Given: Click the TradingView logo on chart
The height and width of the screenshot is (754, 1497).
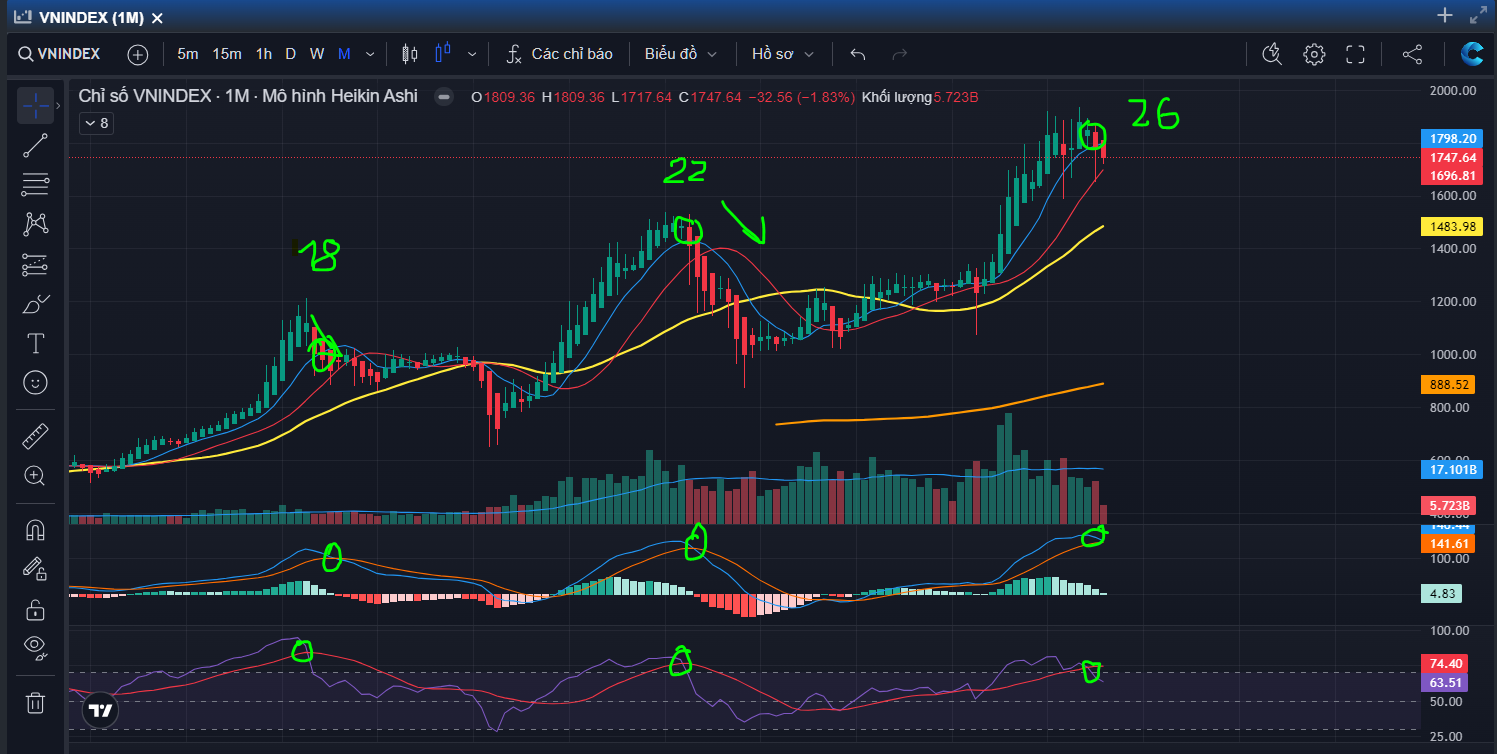Looking at the screenshot, I should coord(100,710).
